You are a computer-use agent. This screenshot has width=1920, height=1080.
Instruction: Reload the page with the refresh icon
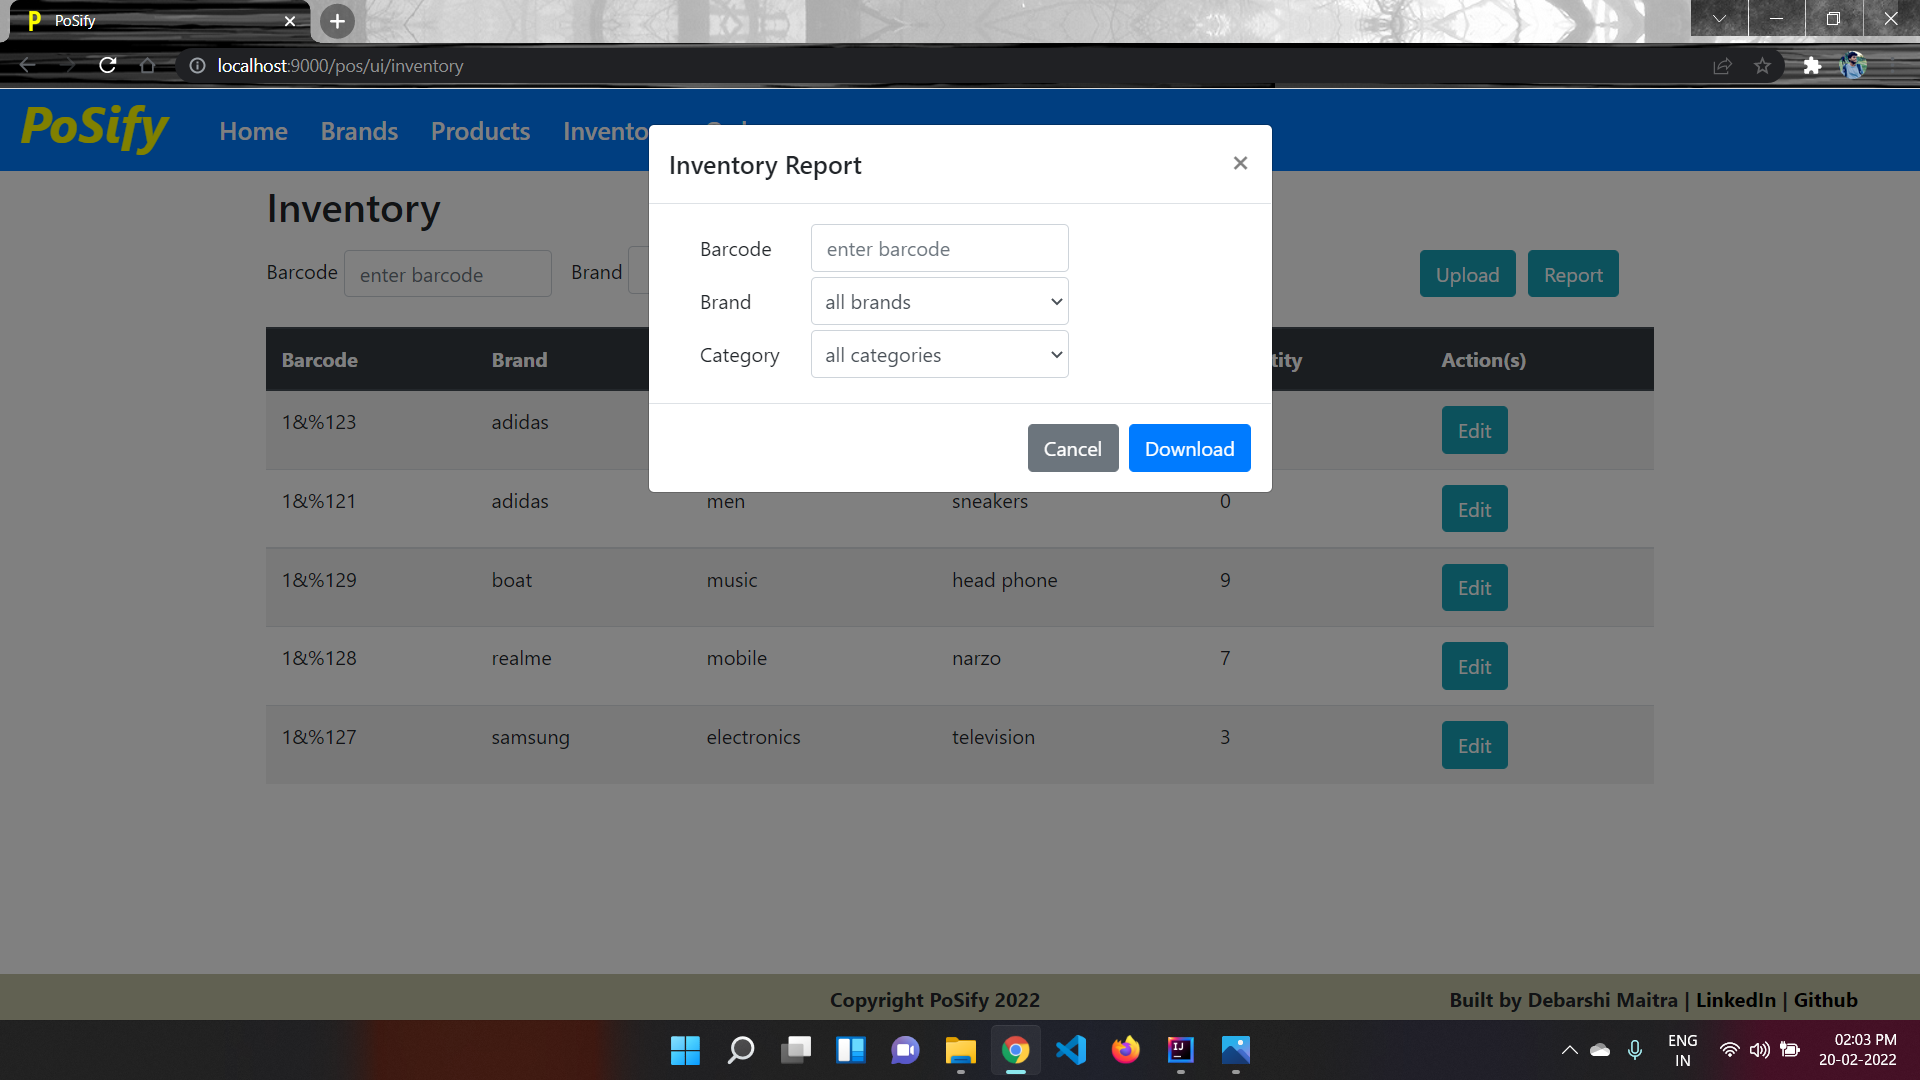click(108, 66)
